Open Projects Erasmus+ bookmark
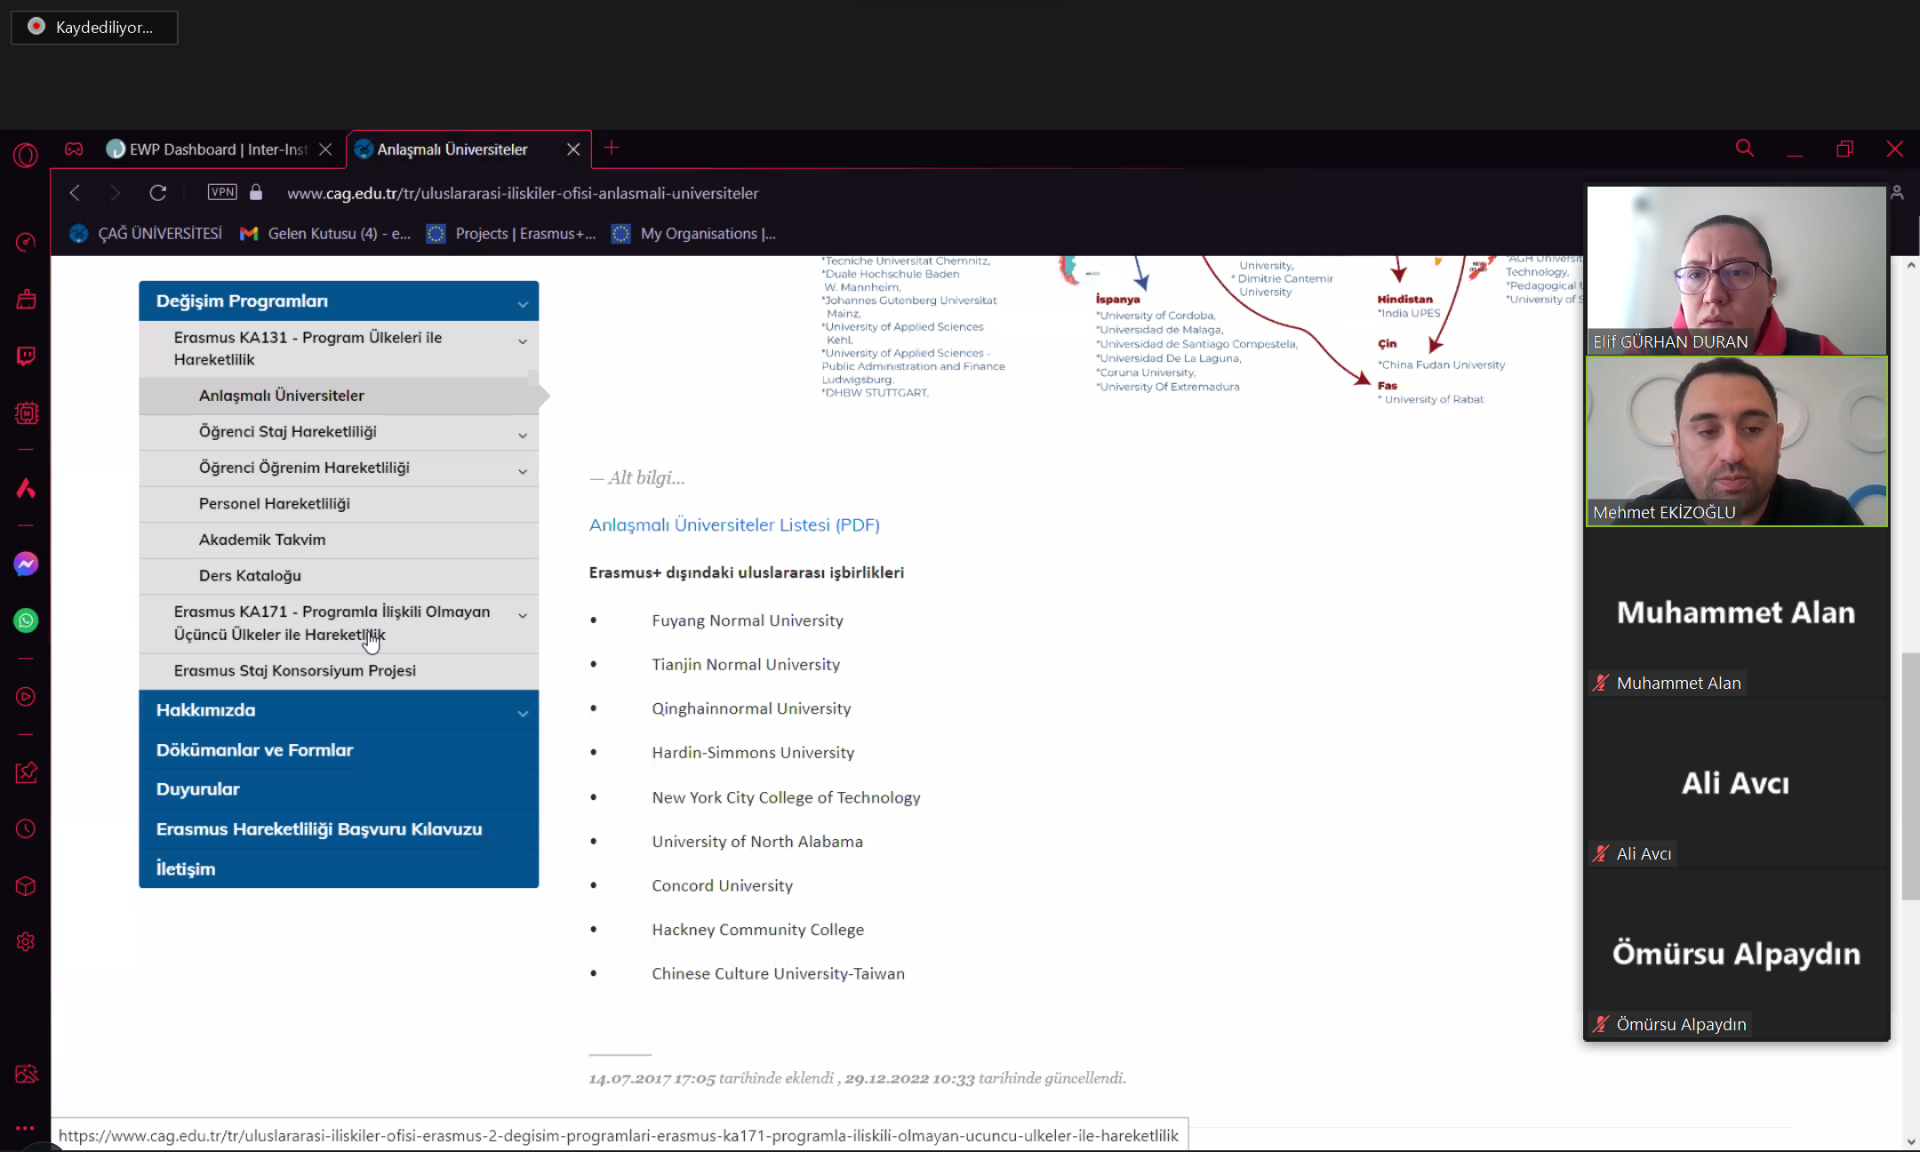The width and height of the screenshot is (1920, 1152). [x=511, y=233]
